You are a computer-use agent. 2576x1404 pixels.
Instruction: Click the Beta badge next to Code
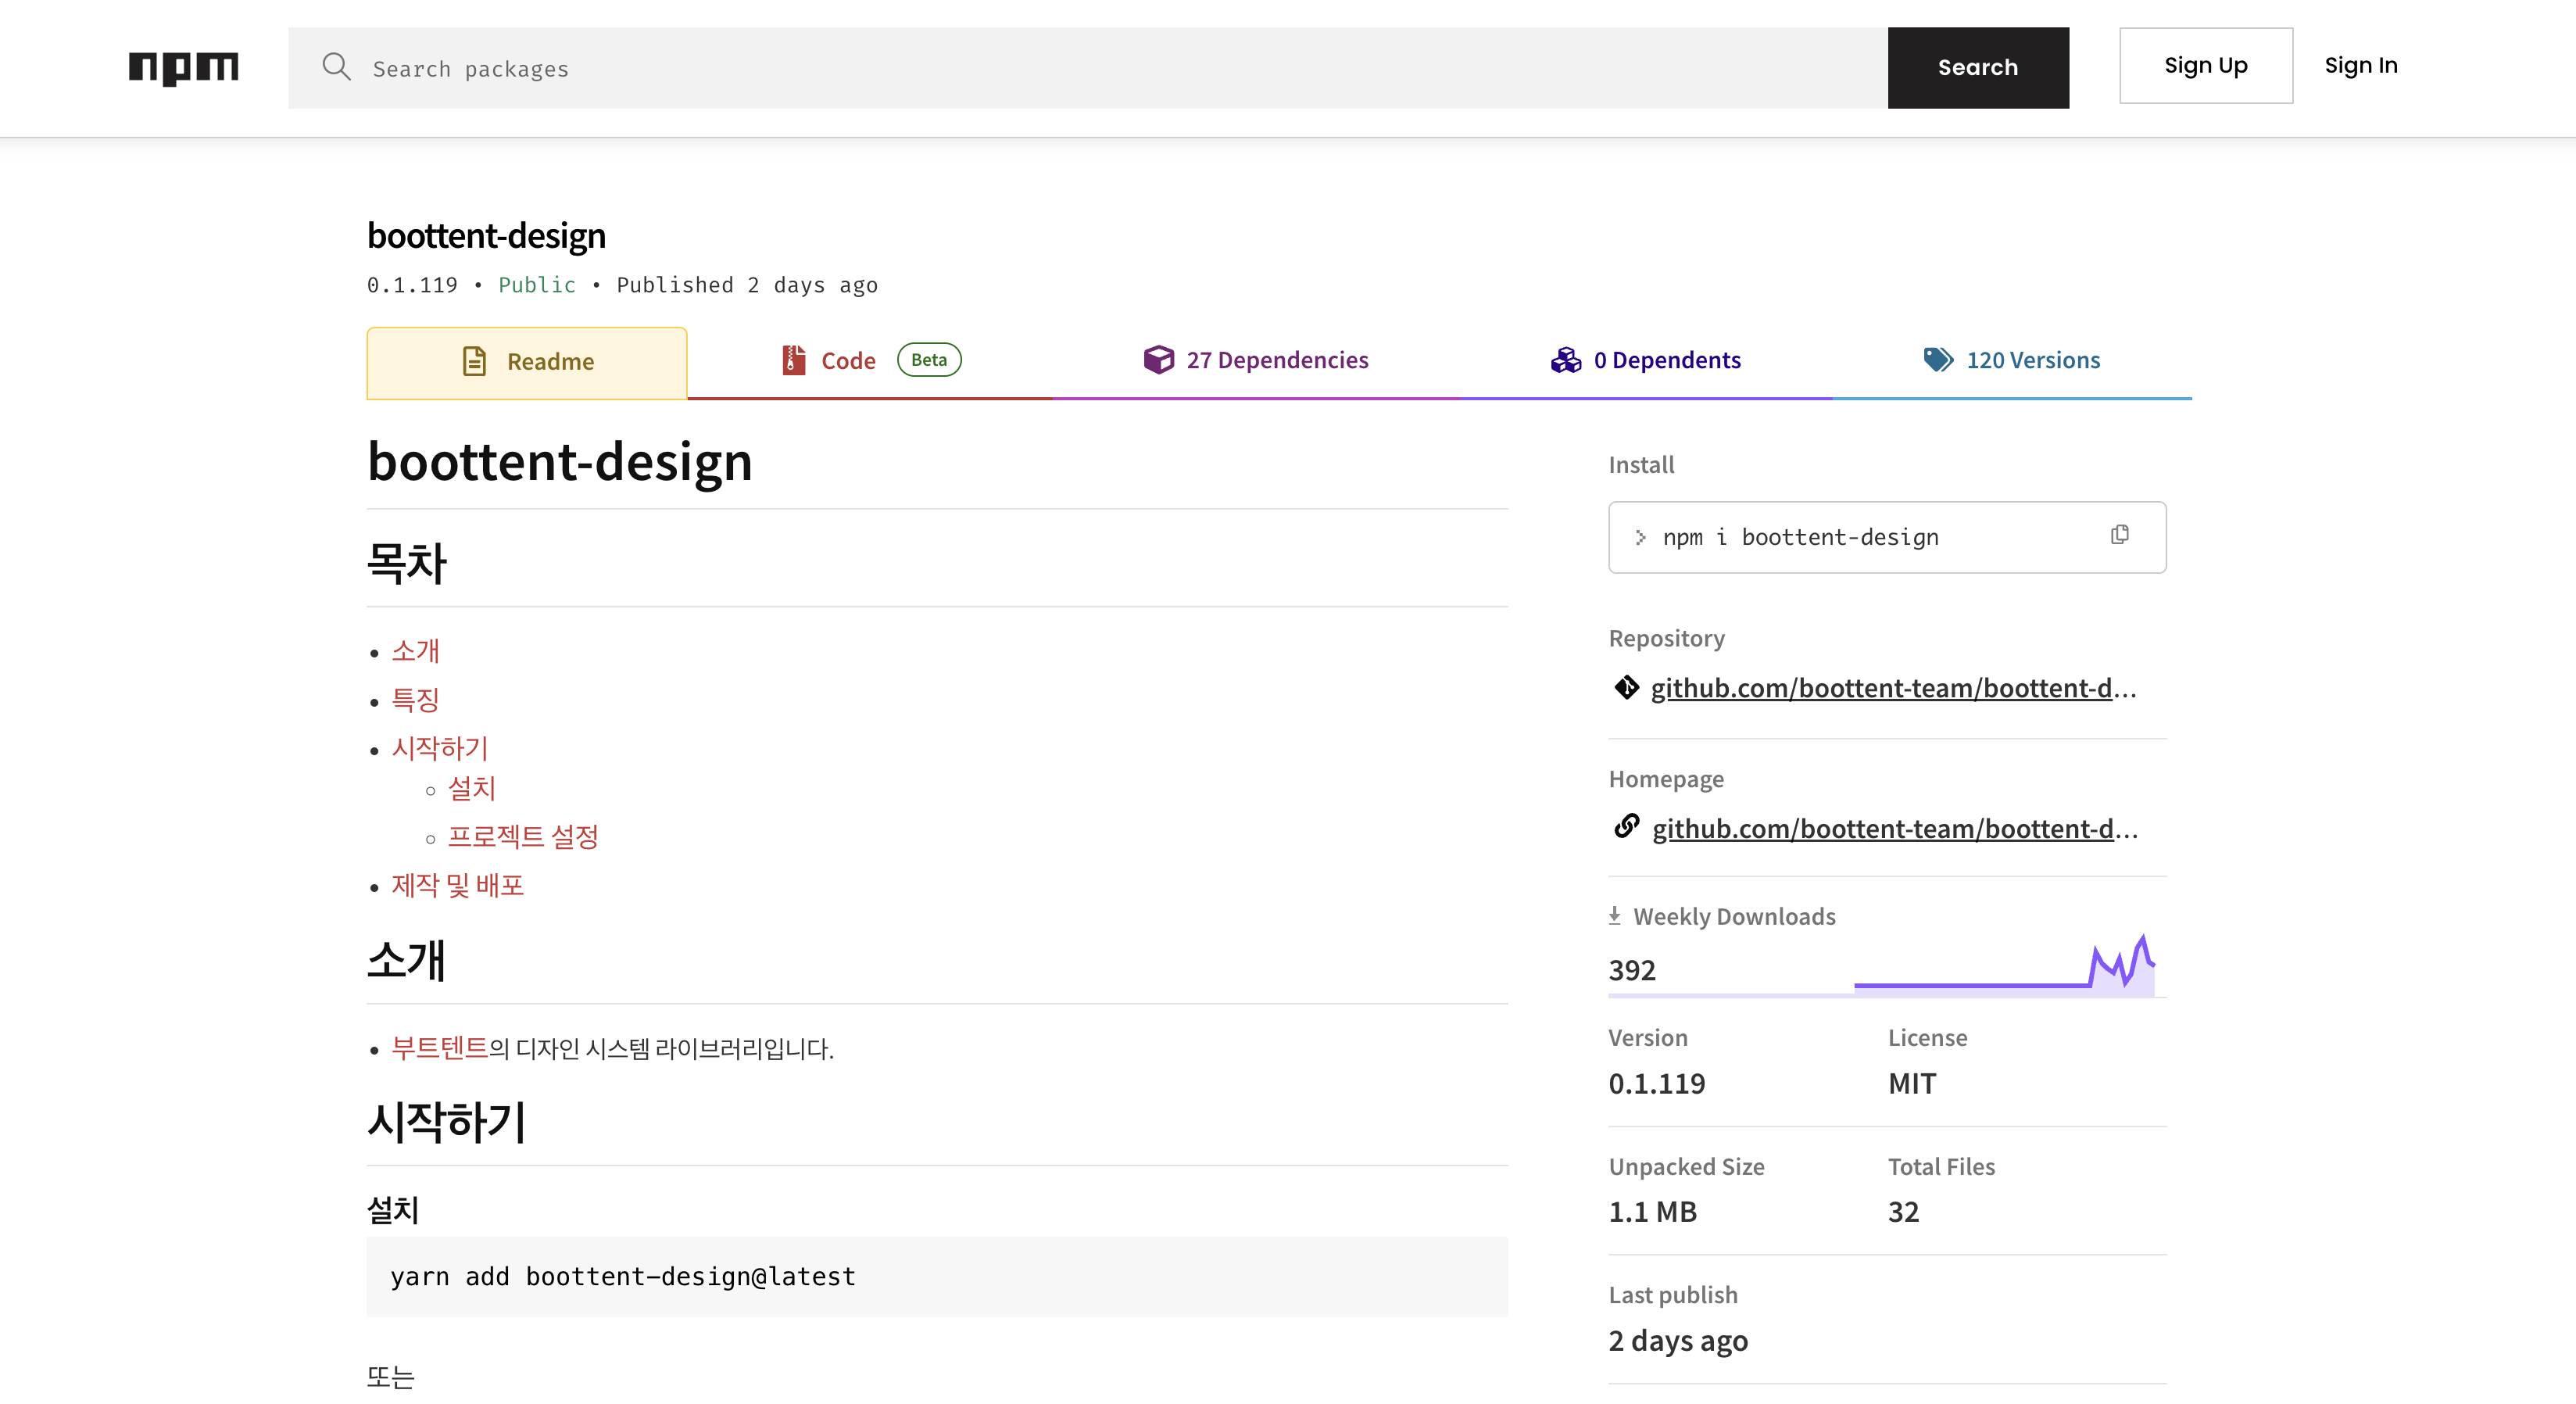tap(928, 360)
